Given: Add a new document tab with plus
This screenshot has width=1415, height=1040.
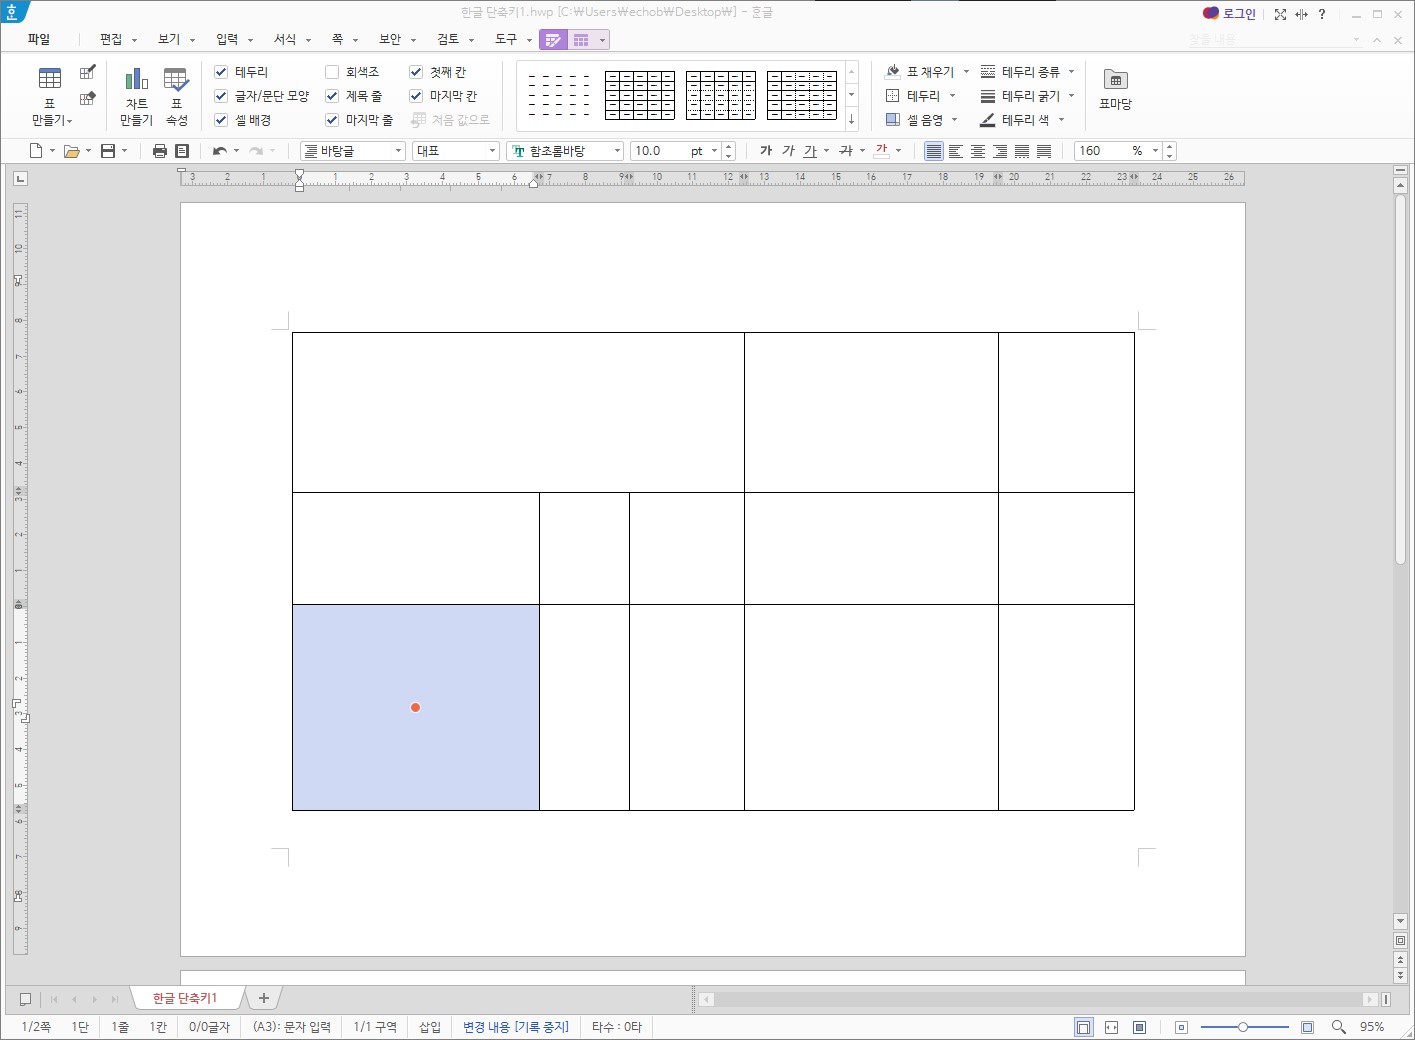Looking at the screenshot, I should 264,998.
